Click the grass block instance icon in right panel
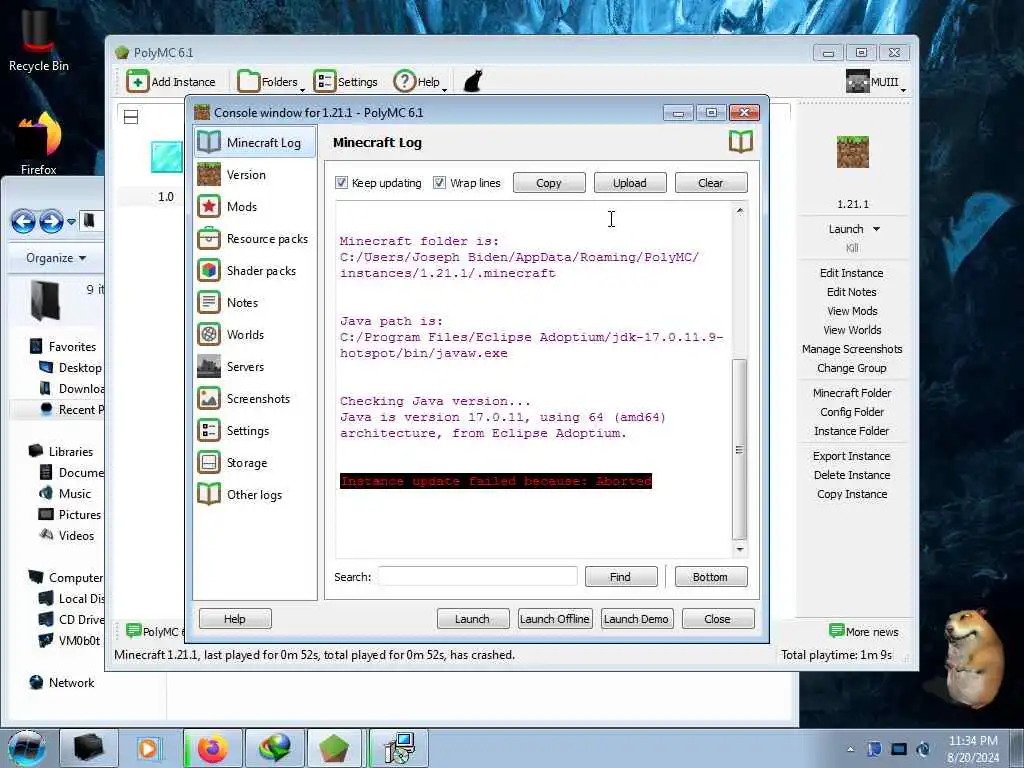The image size is (1024, 768). click(853, 152)
